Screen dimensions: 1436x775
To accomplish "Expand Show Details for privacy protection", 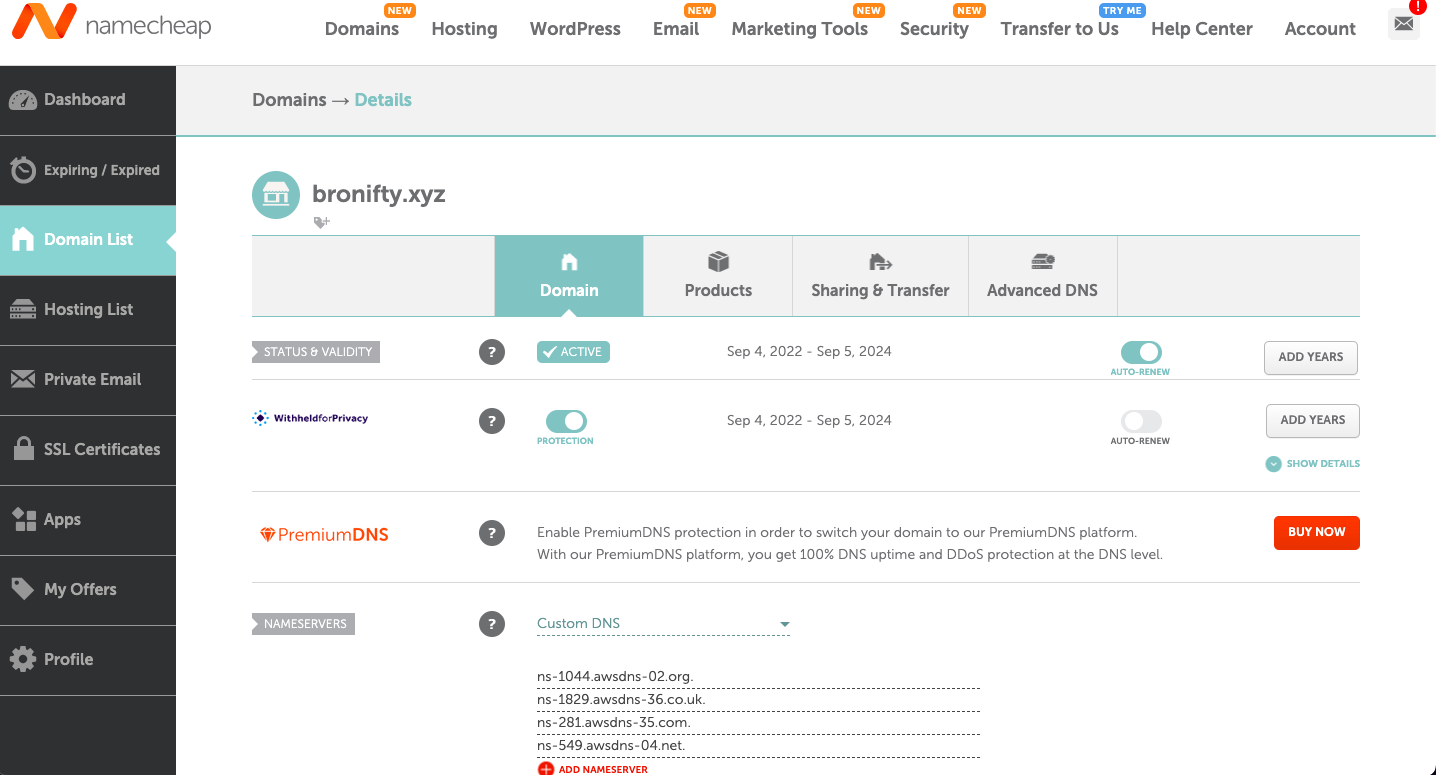I will click(1312, 463).
